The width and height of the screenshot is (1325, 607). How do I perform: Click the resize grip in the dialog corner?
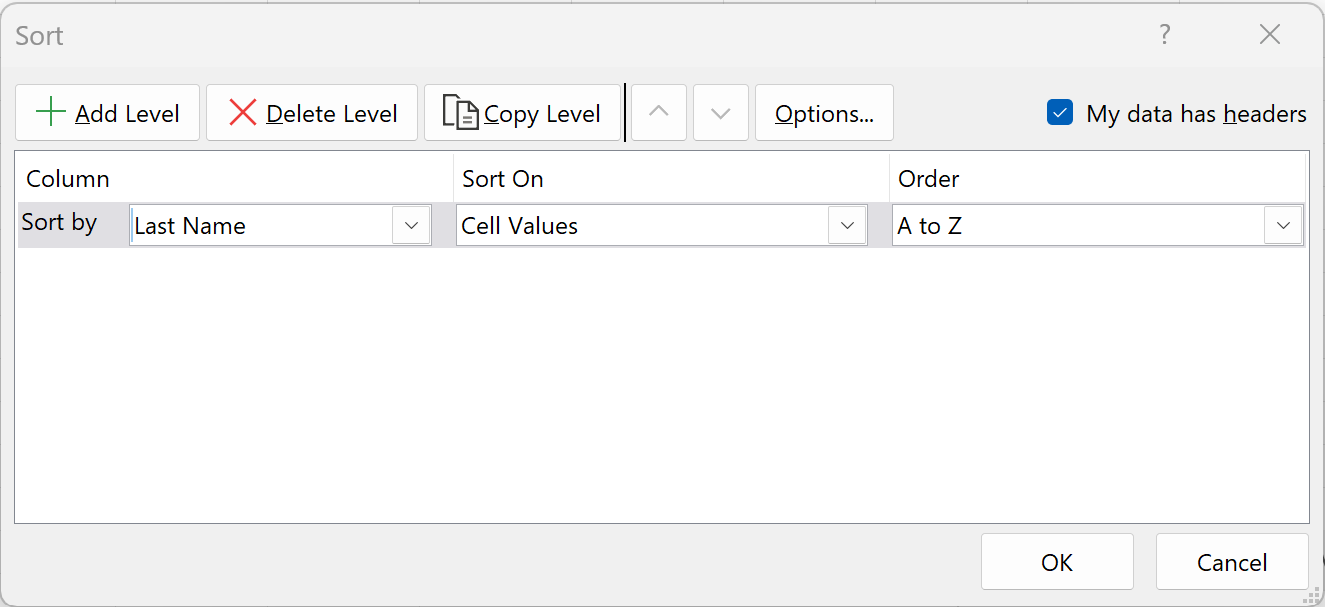coord(1314,596)
